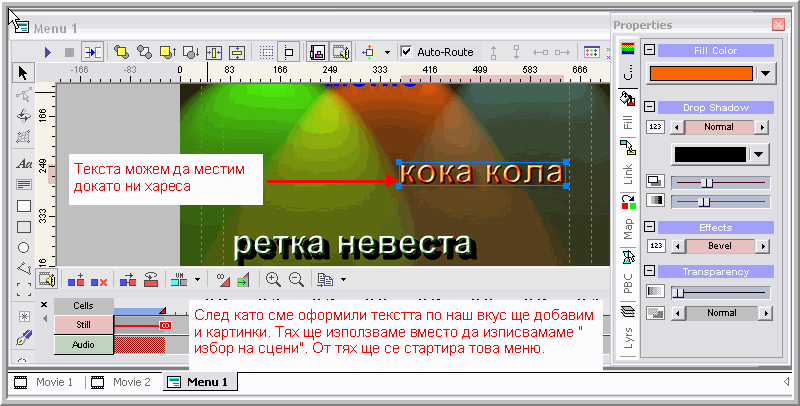Collapse the Drop Shadow section

pyautogui.click(x=649, y=107)
